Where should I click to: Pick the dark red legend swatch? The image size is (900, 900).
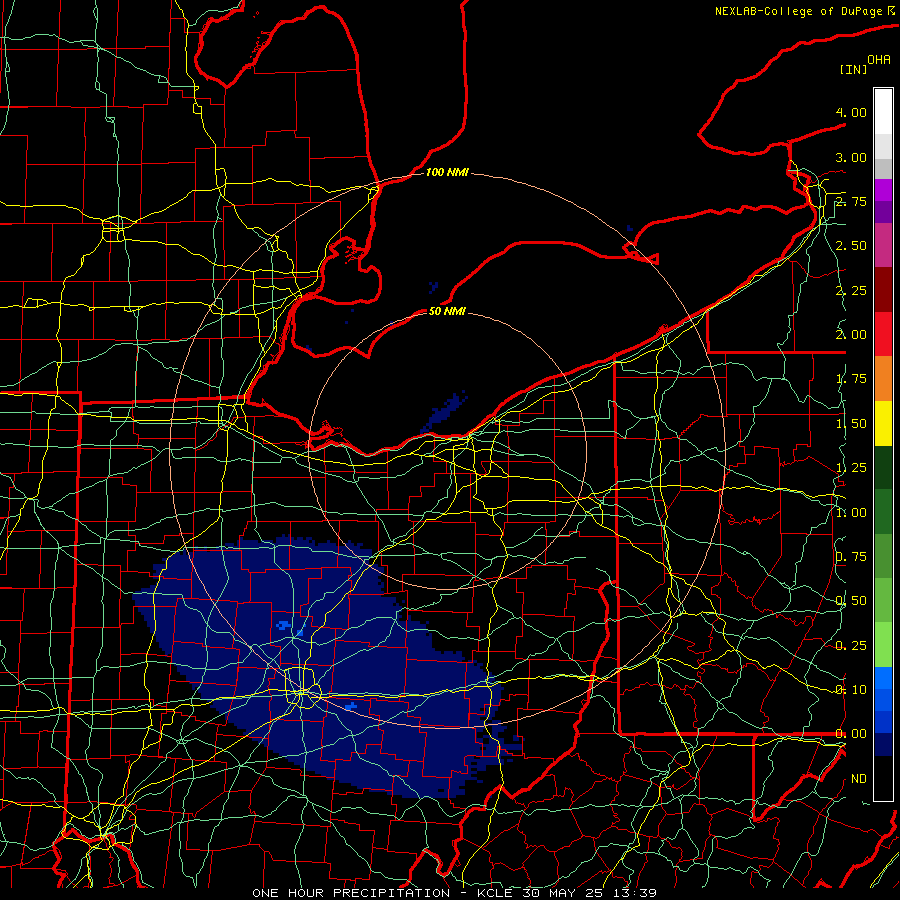(883, 290)
